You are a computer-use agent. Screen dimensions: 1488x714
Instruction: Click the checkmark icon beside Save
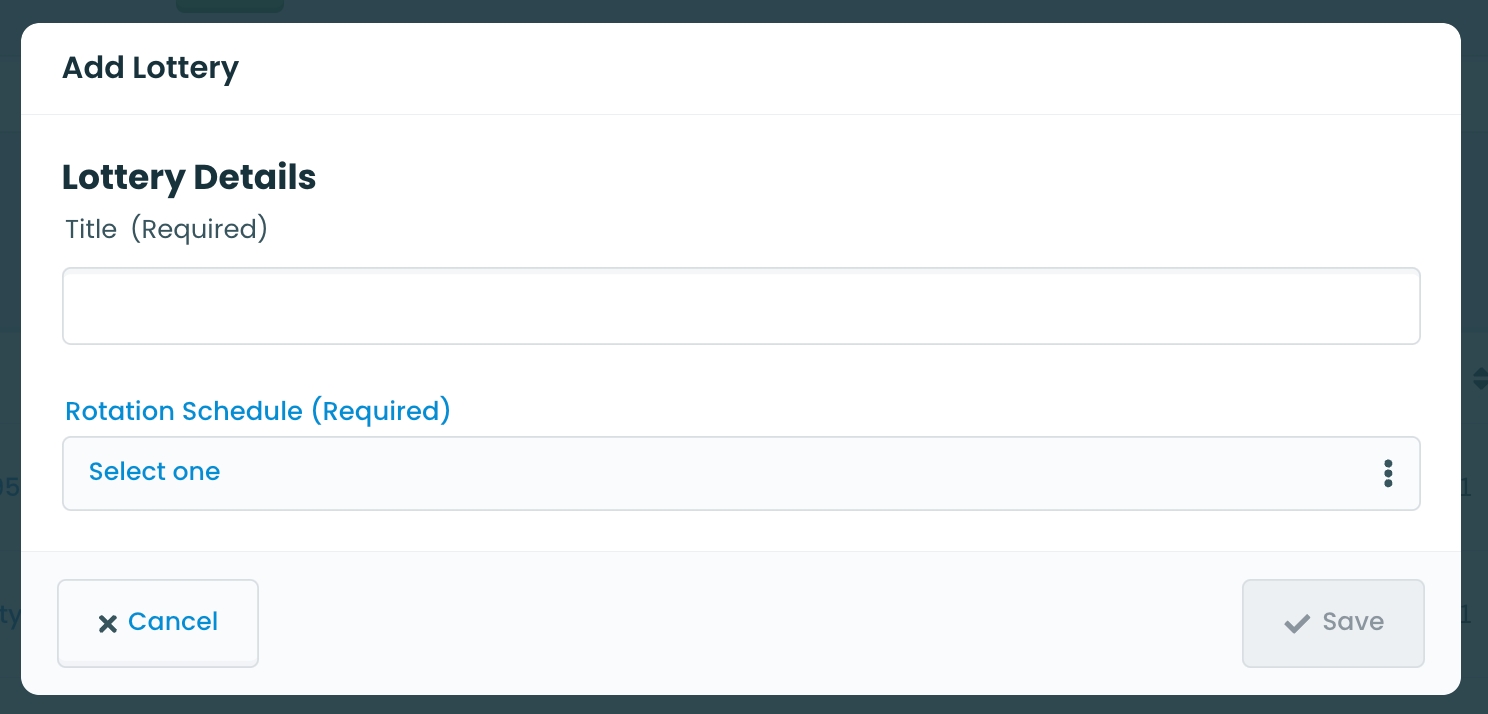tap(1296, 623)
